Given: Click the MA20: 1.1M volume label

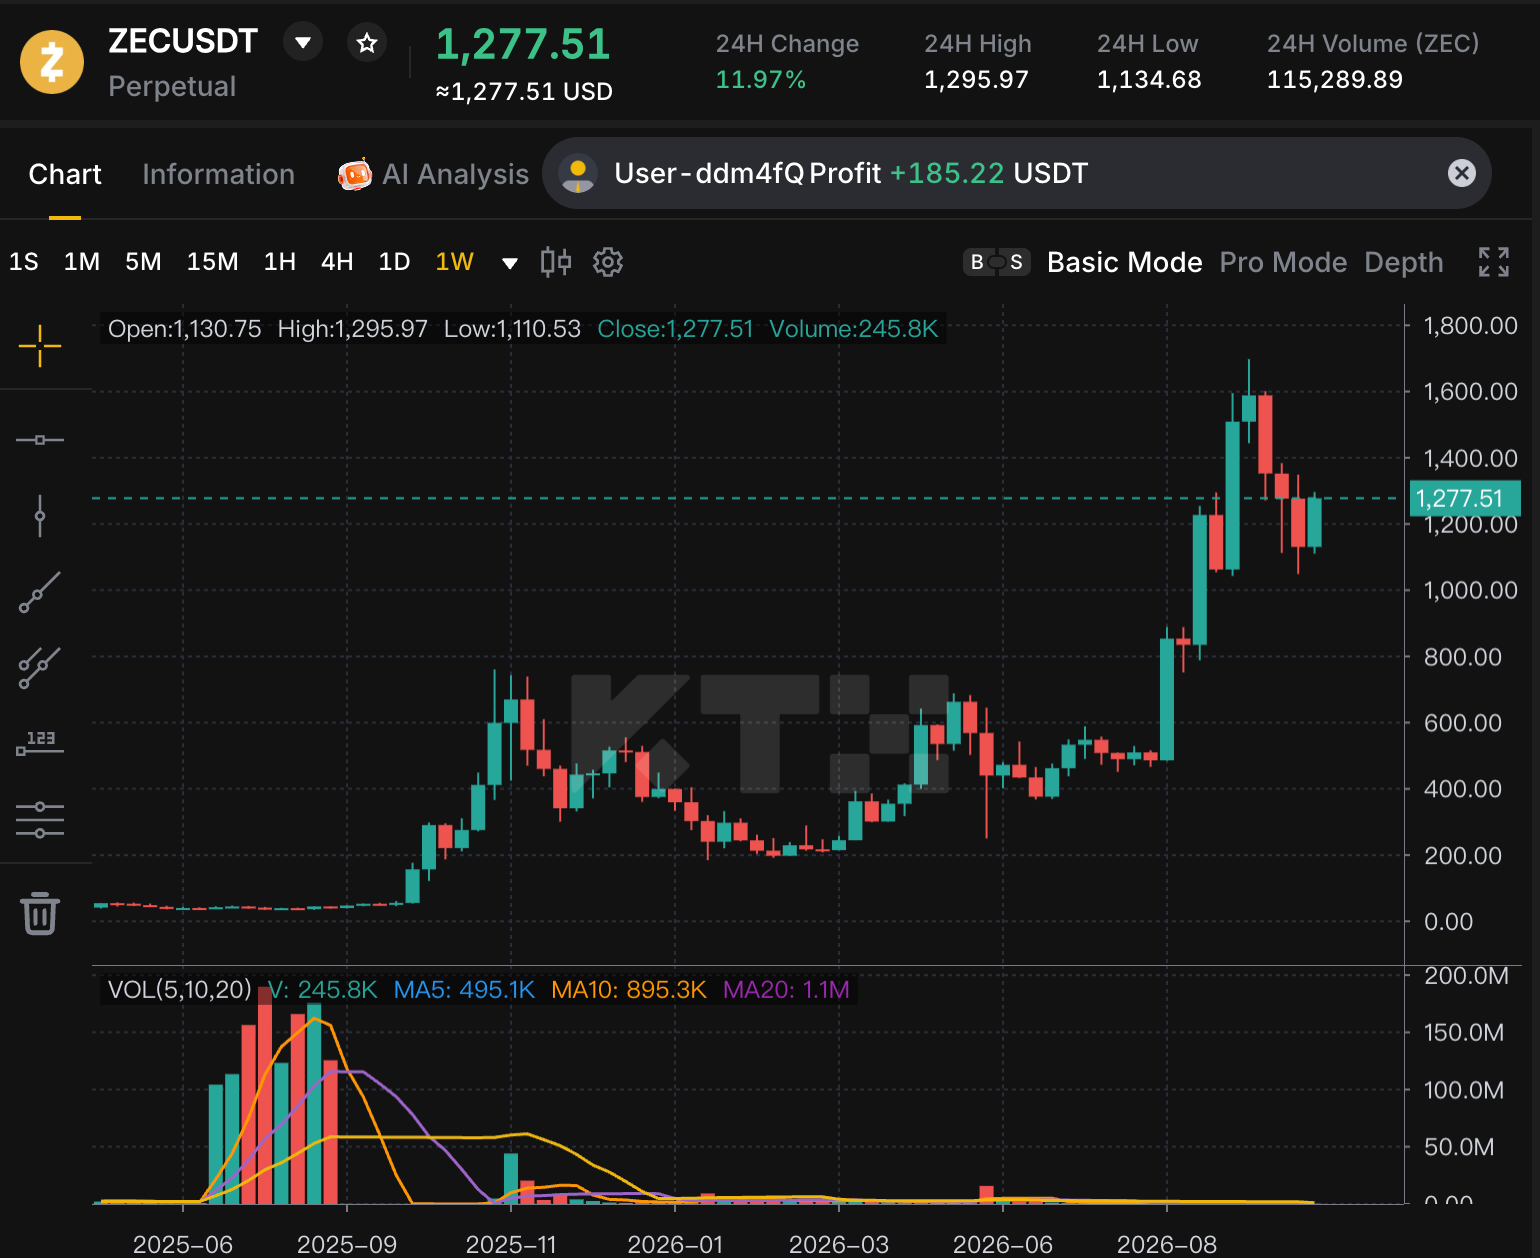Looking at the screenshot, I should tap(786, 990).
